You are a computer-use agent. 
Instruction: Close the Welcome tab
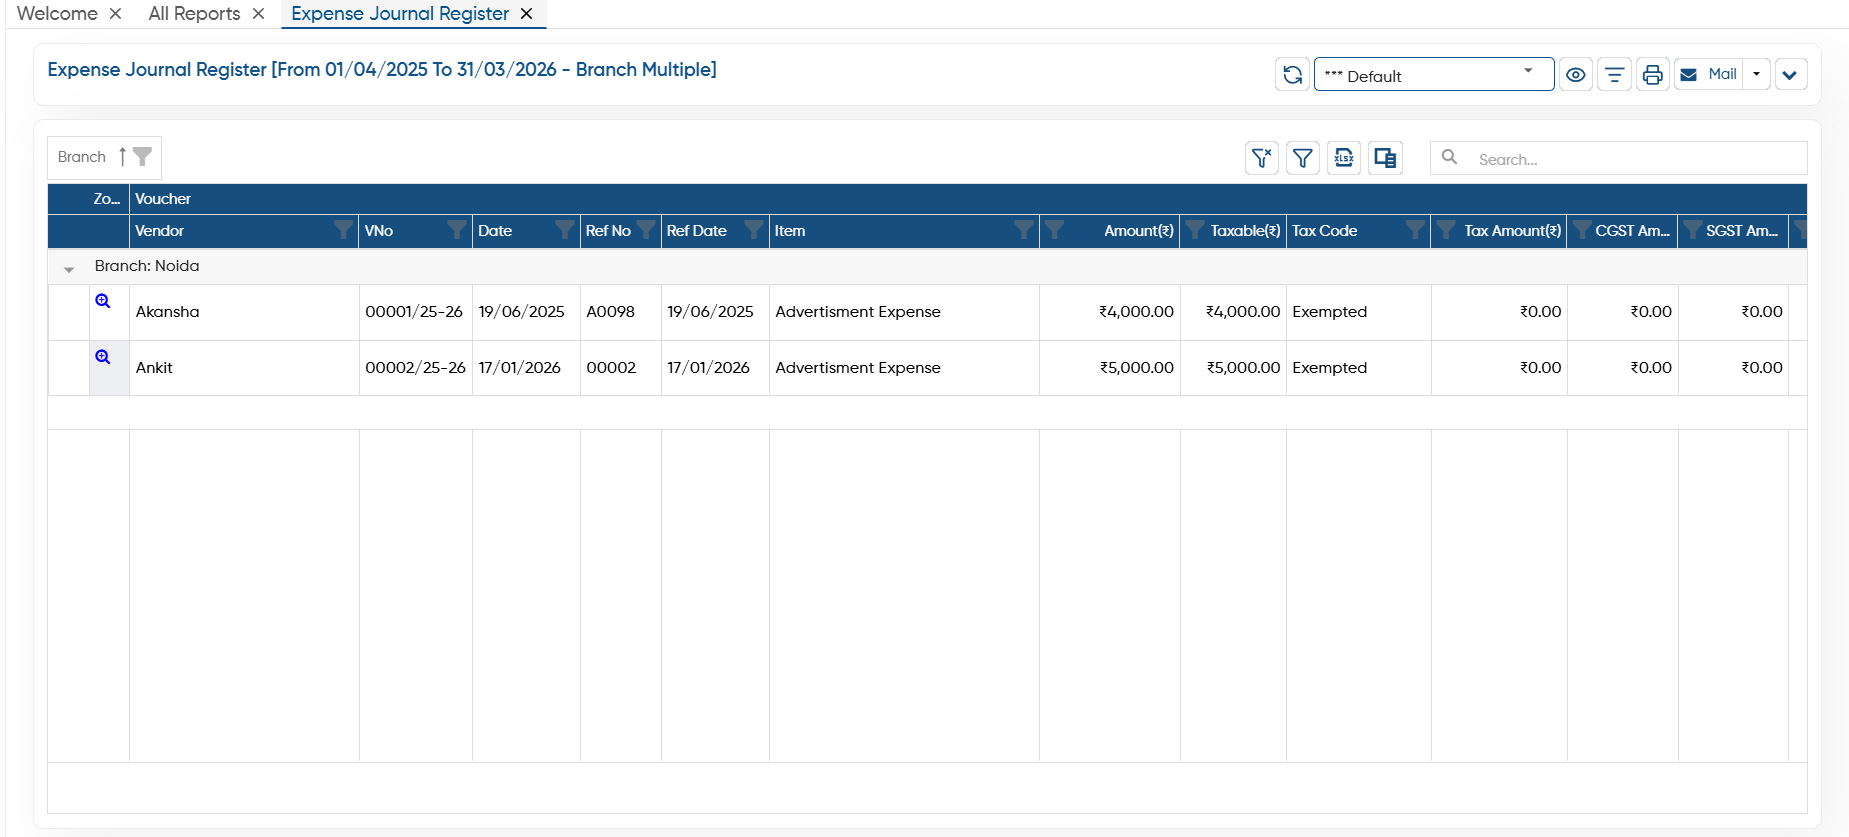[115, 14]
